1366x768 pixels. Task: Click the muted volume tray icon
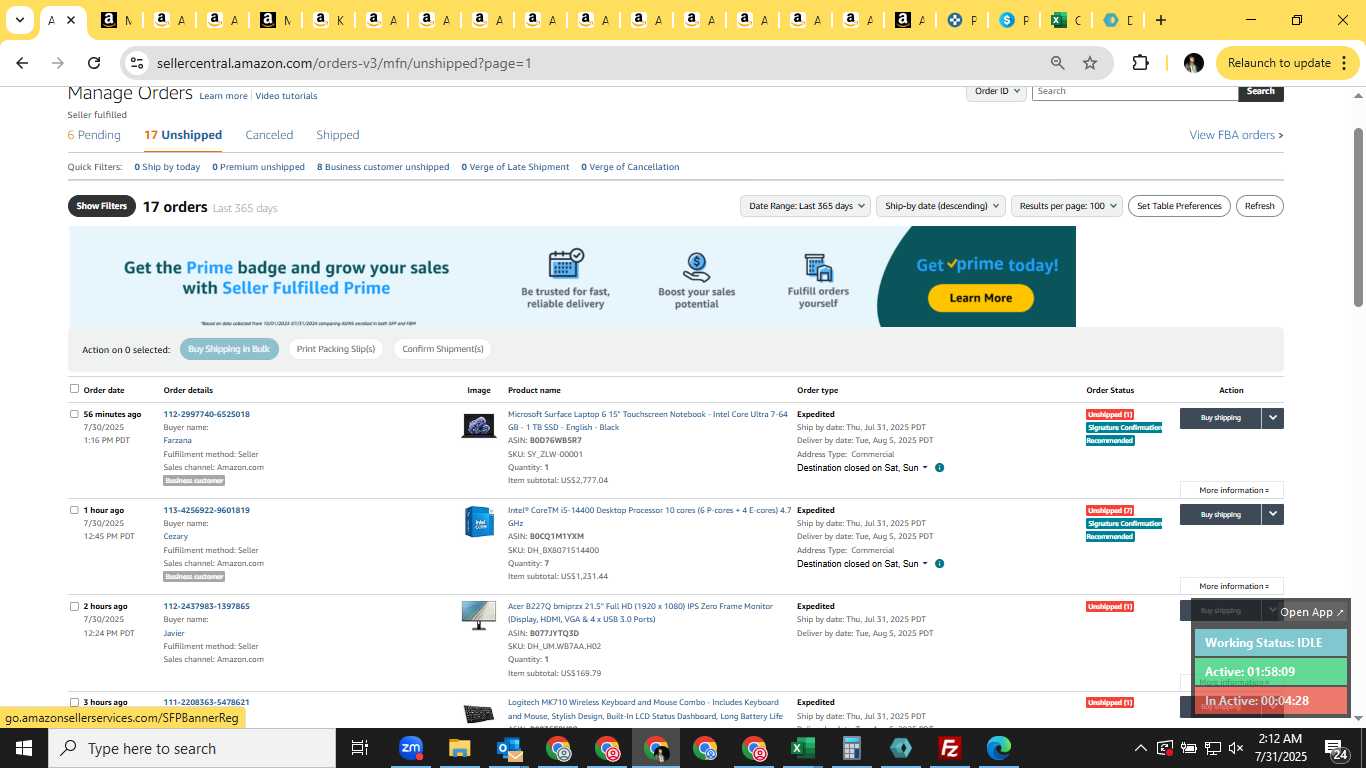1237,748
